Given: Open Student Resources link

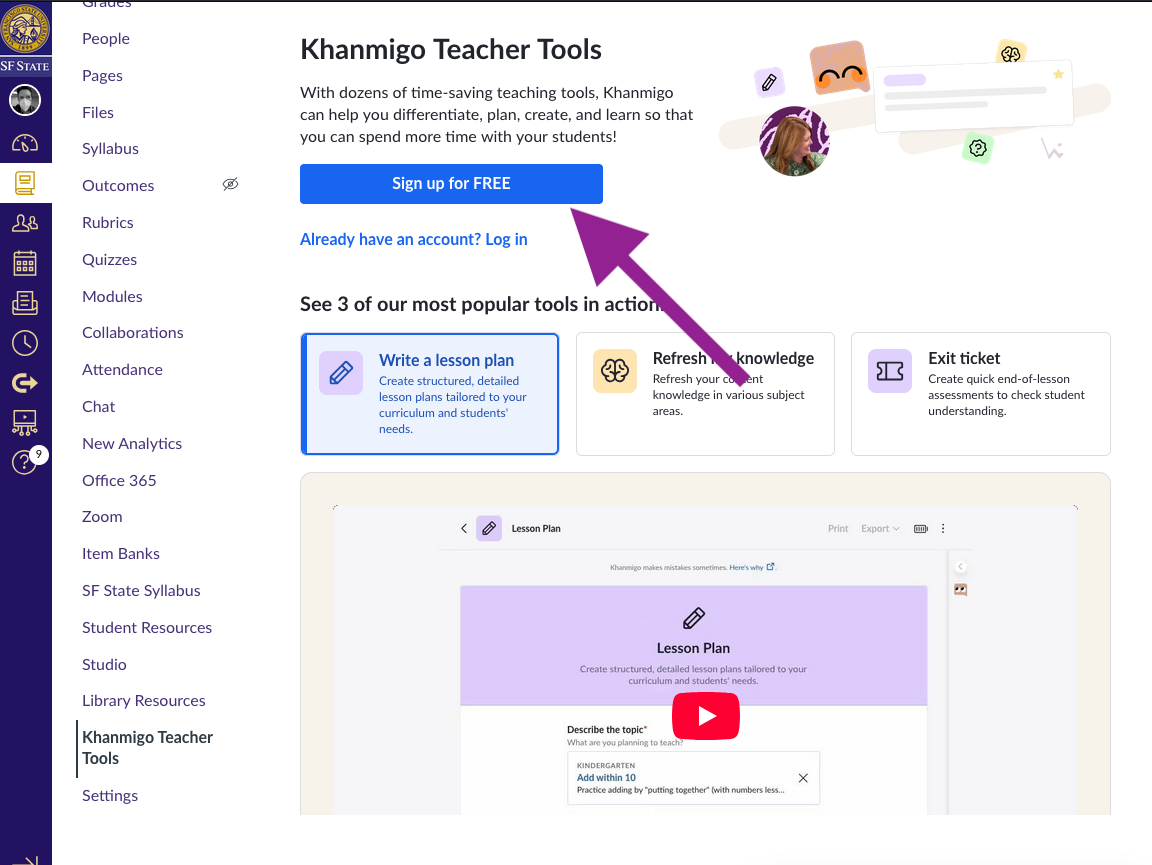Looking at the screenshot, I should (x=147, y=628).
